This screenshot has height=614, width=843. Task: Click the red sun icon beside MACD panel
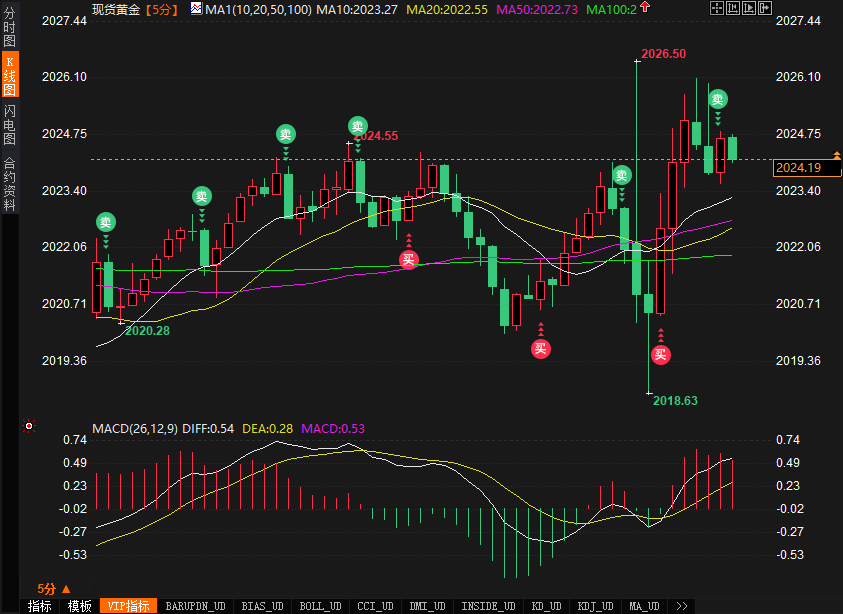coord(29,426)
